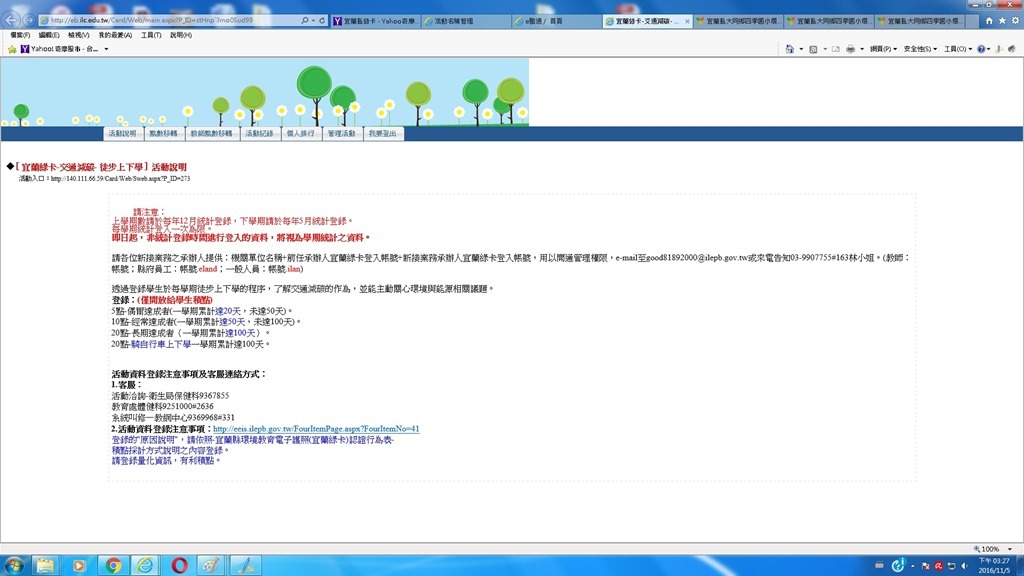Click the IE Home icon
Viewport: 1024px width, 576px height.
[x=988, y=20]
